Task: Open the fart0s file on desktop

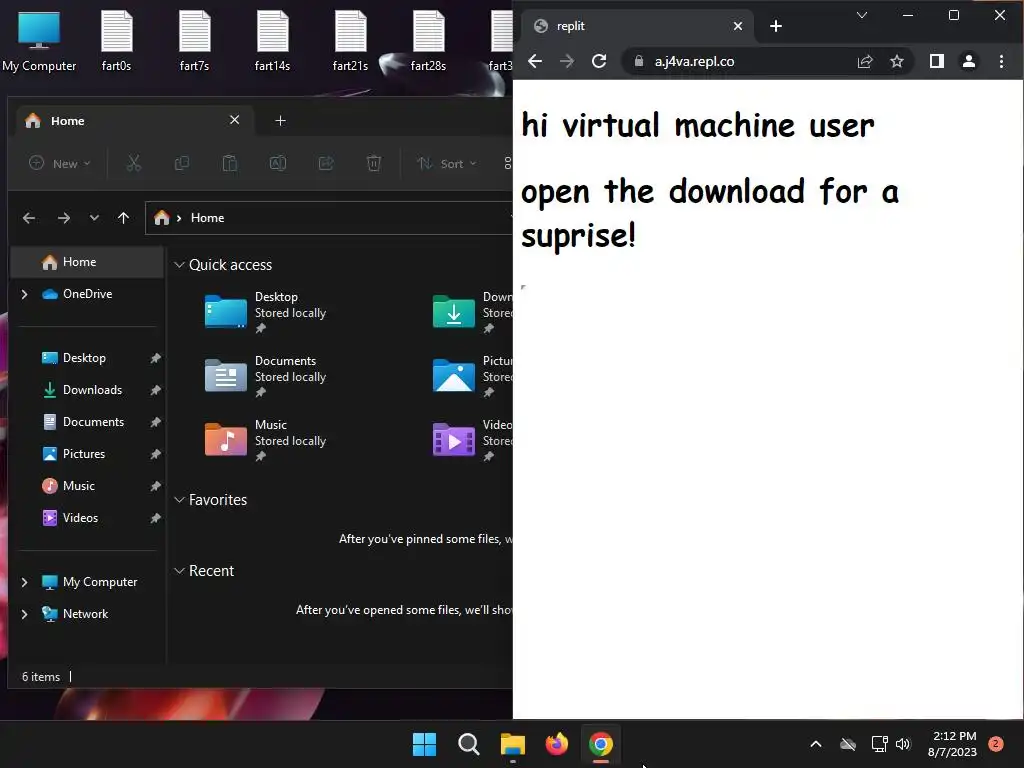Action: tap(116, 40)
